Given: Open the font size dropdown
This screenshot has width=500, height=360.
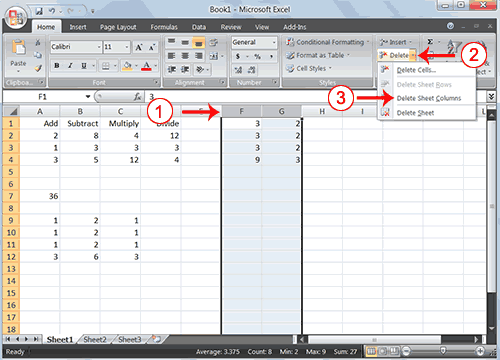Looking at the screenshot, I should (x=127, y=47).
